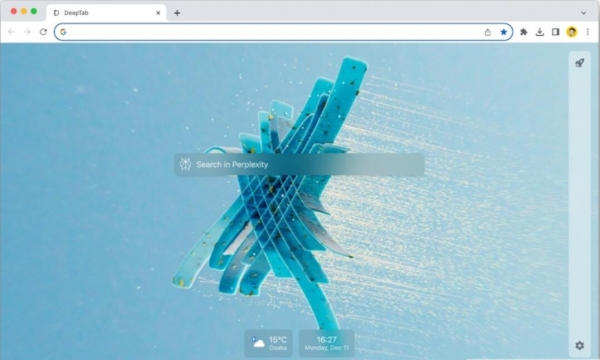Open DeepTab settings gear icon
Screen dimensions: 600x360
pyautogui.click(x=579, y=345)
